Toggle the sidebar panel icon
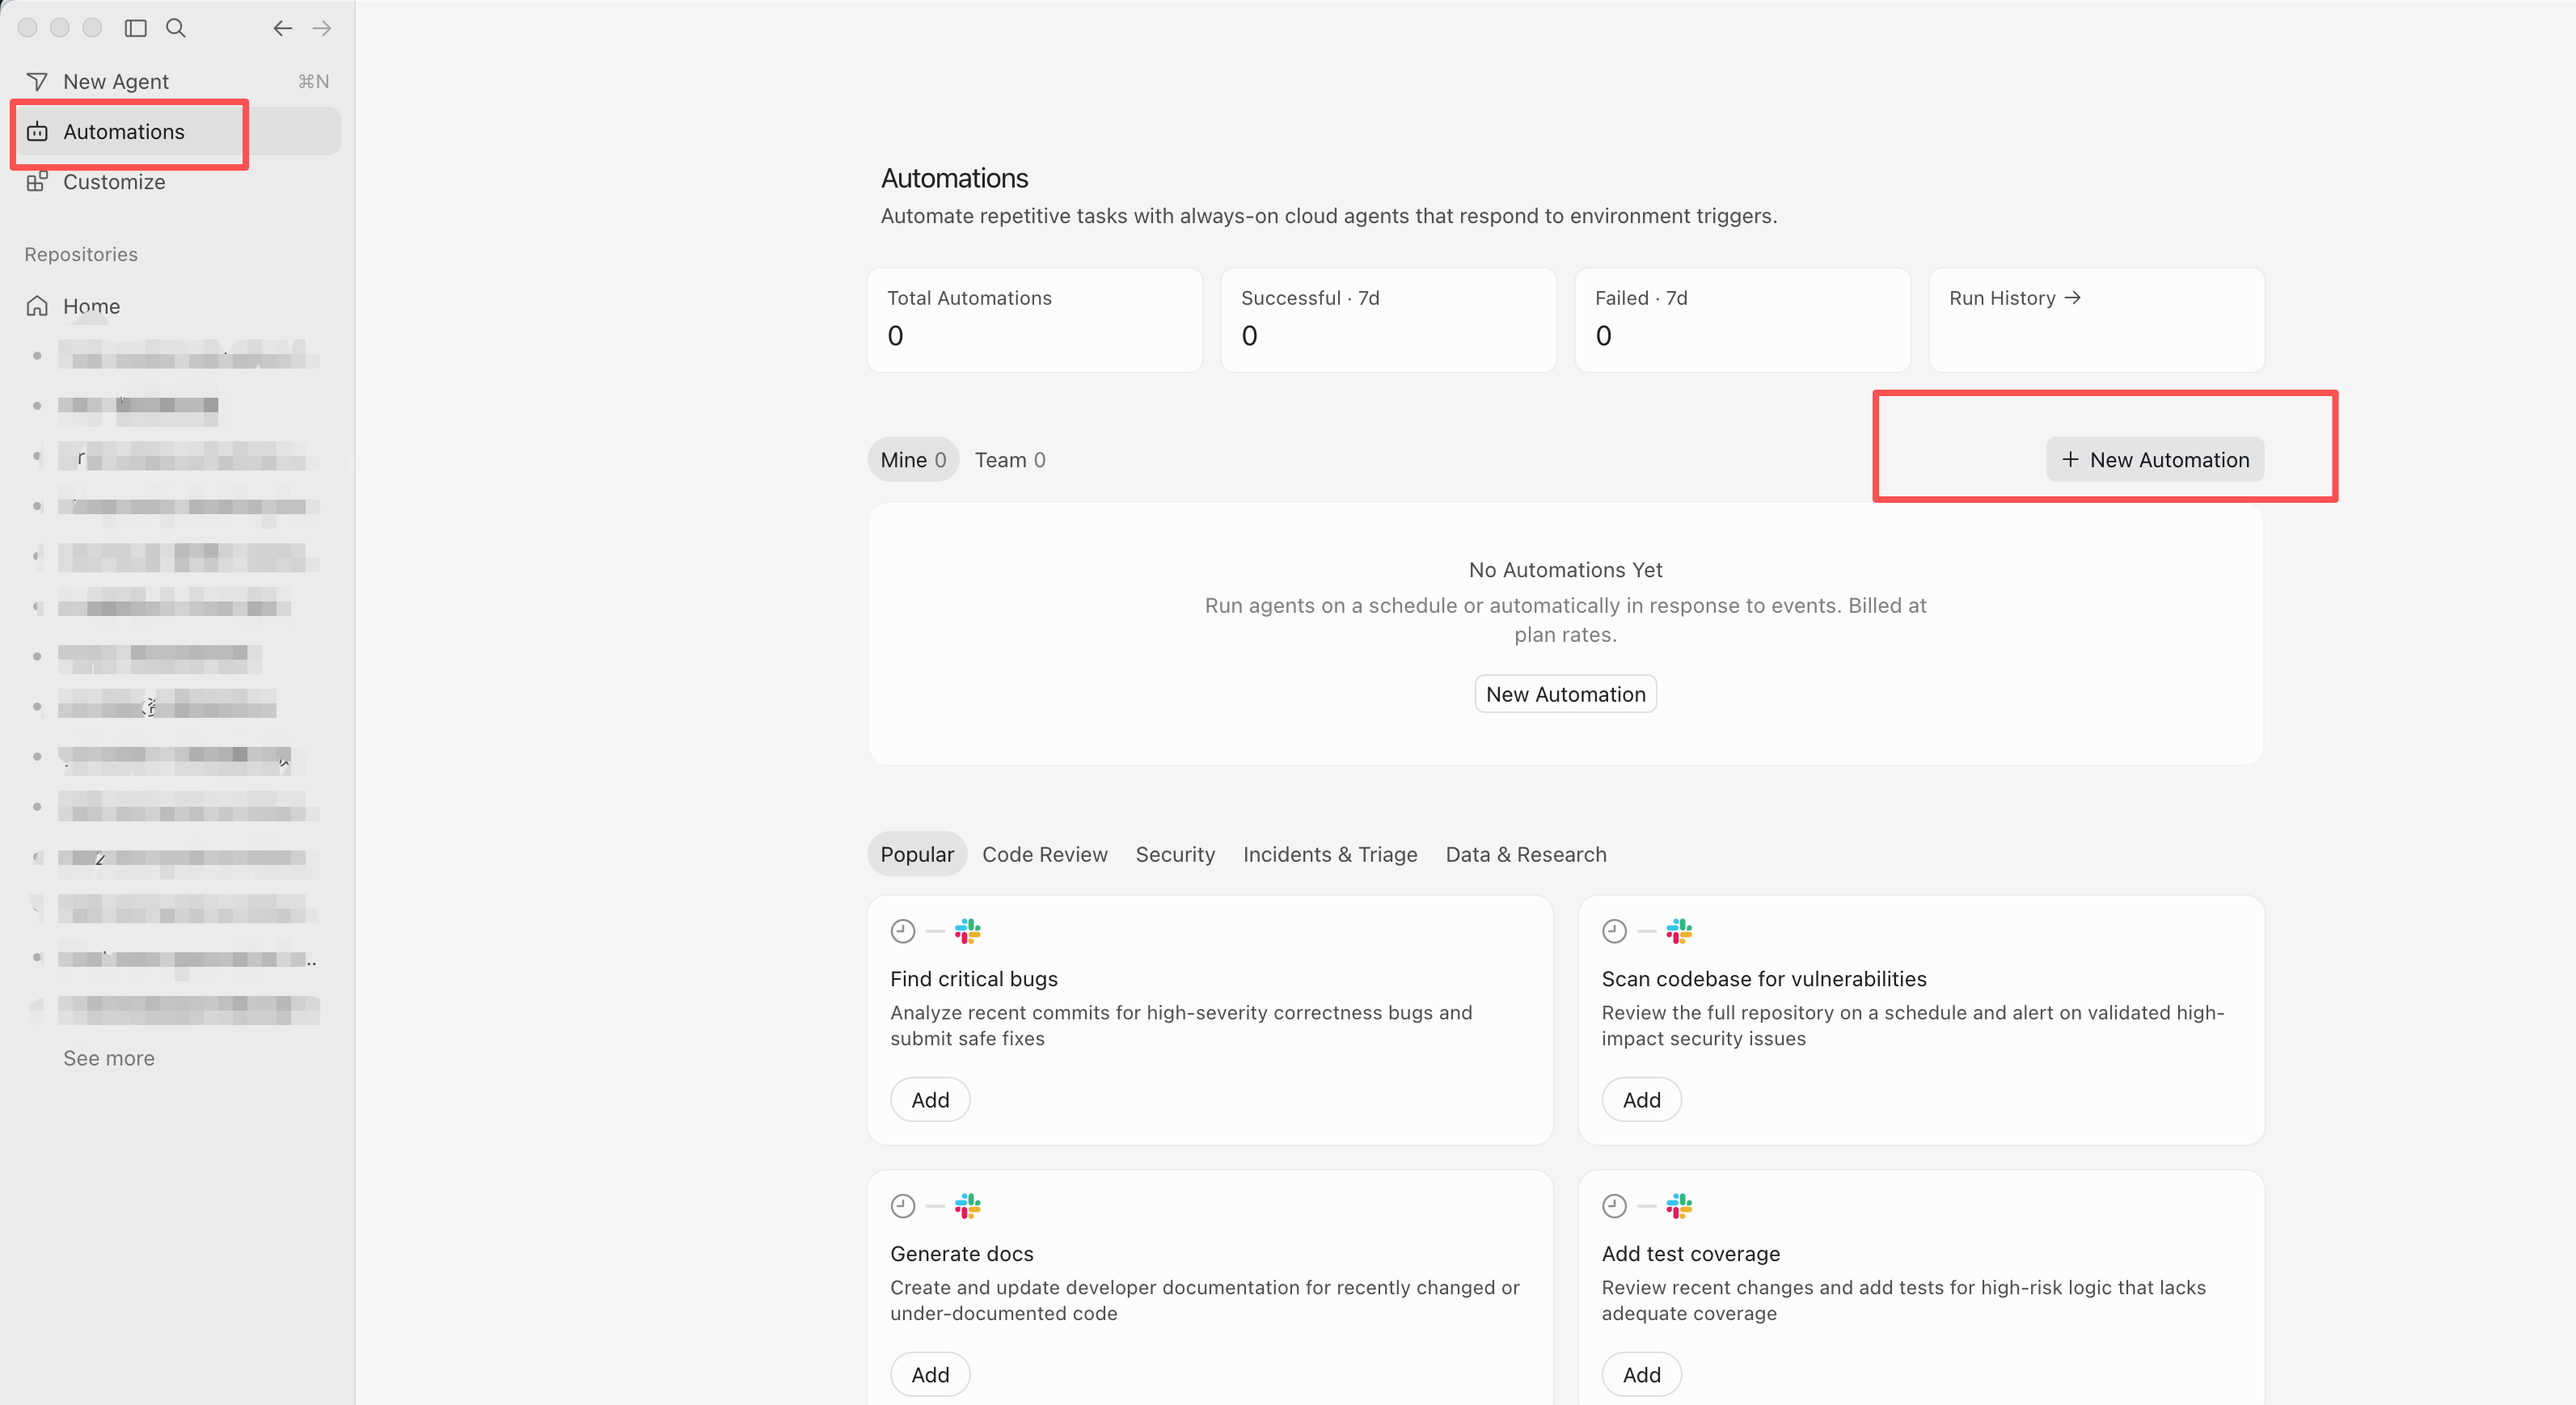The width and height of the screenshot is (2576, 1405). tap(136, 28)
